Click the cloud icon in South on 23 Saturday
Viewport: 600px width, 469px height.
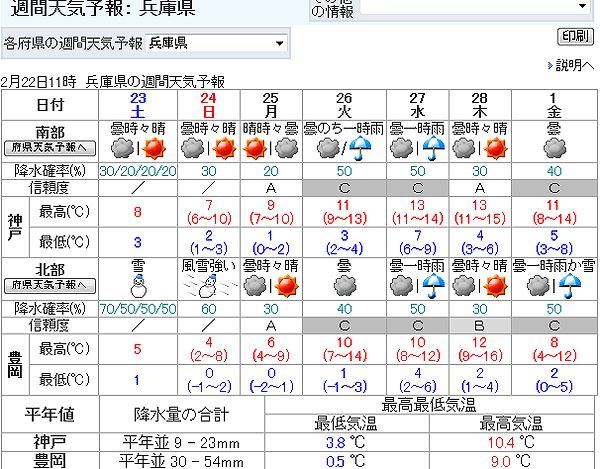pos(122,148)
